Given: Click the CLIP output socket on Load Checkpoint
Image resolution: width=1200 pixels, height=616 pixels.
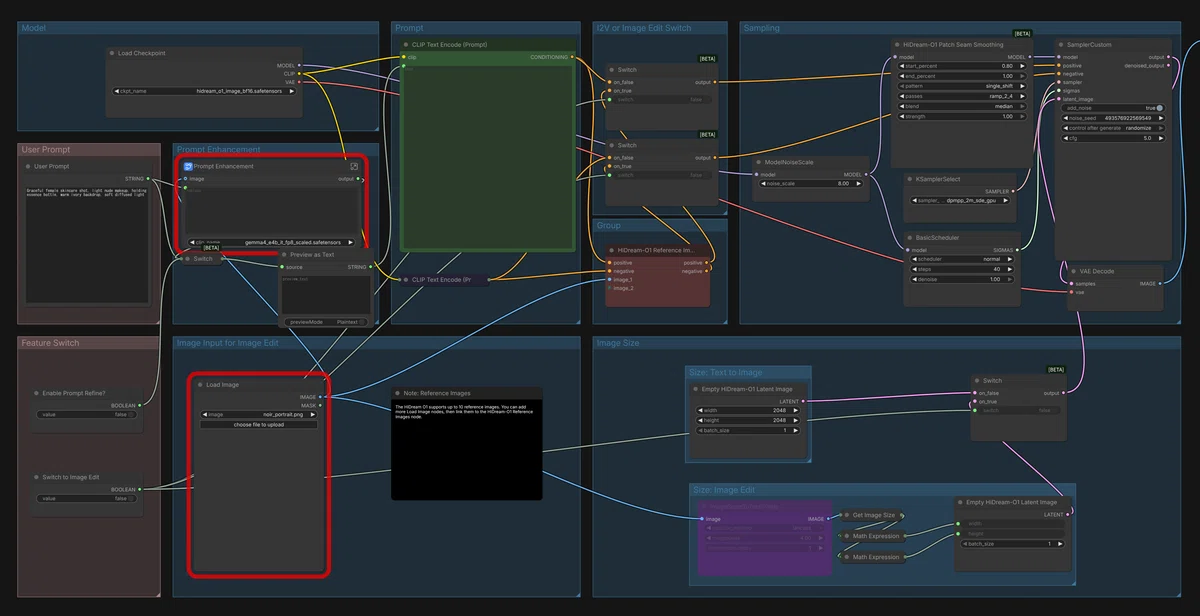Looking at the screenshot, I should click(x=300, y=73).
